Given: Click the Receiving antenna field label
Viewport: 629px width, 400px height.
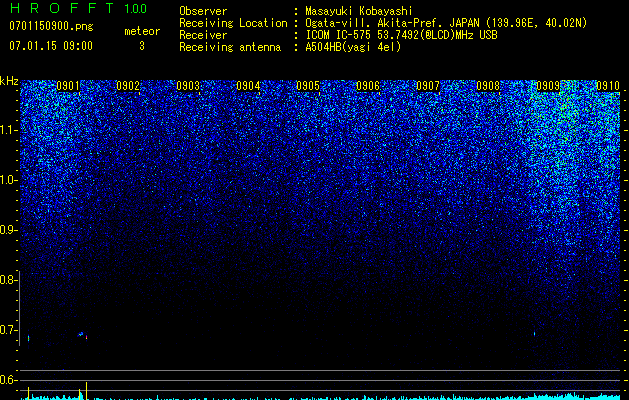Looking at the screenshot, I should click(x=230, y=47).
